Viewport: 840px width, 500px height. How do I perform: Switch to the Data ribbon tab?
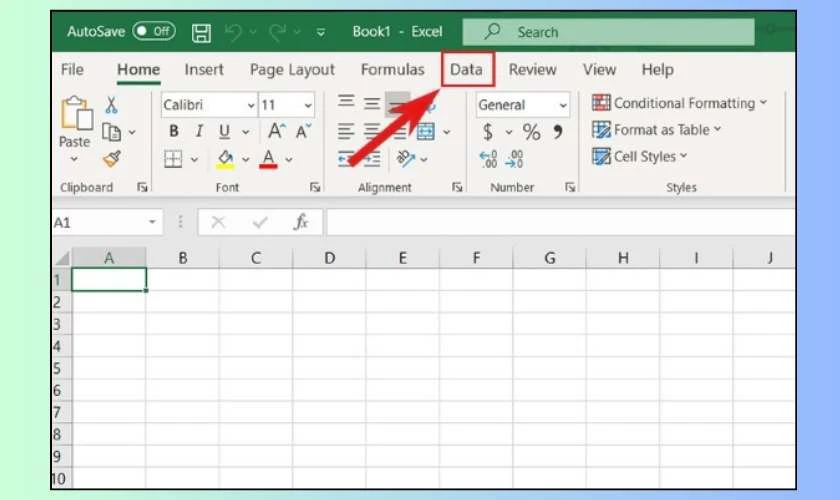pos(466,70)
